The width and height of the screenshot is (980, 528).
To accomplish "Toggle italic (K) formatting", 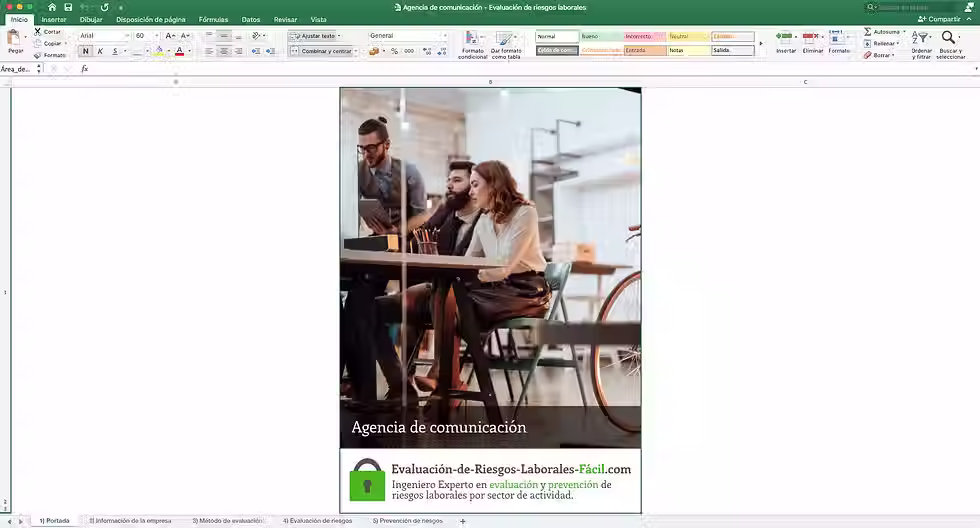I will click(100, 51).
